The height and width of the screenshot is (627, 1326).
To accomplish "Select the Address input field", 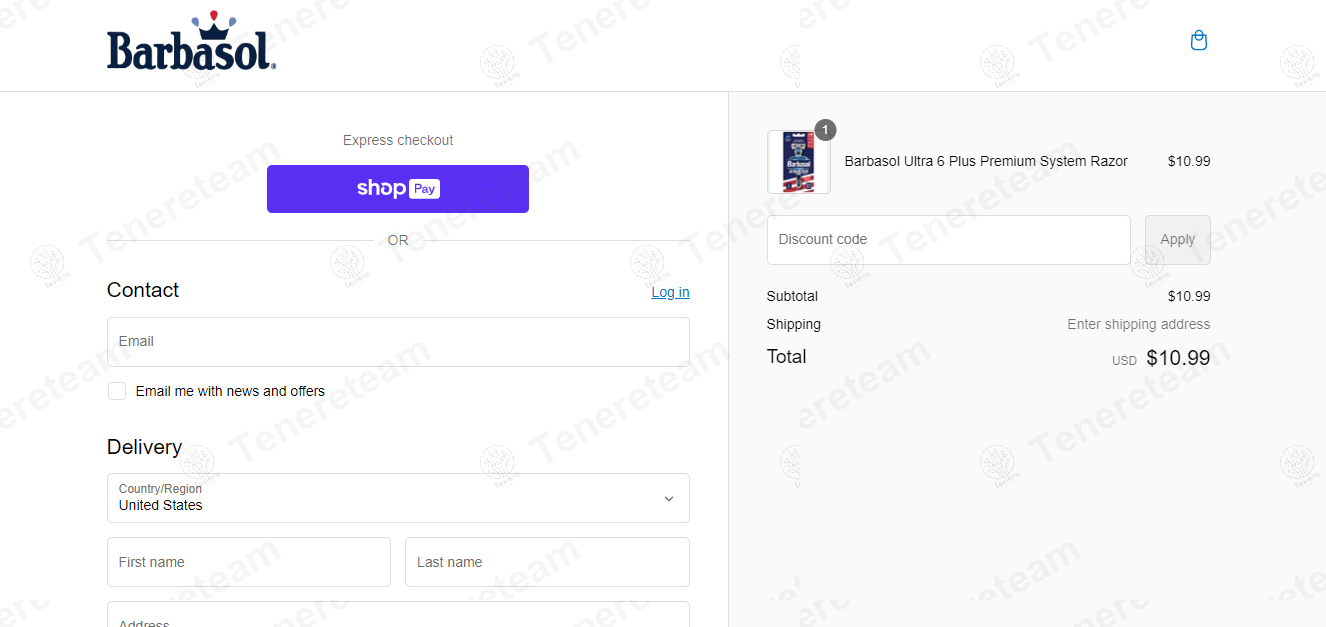I will [x=398, y=614].
